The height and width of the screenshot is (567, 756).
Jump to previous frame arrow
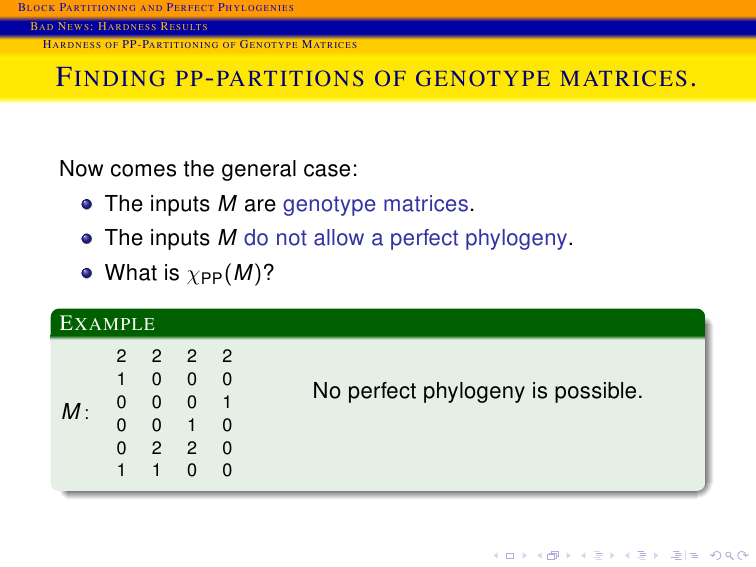pyautogui.click(x=540, y=556)
